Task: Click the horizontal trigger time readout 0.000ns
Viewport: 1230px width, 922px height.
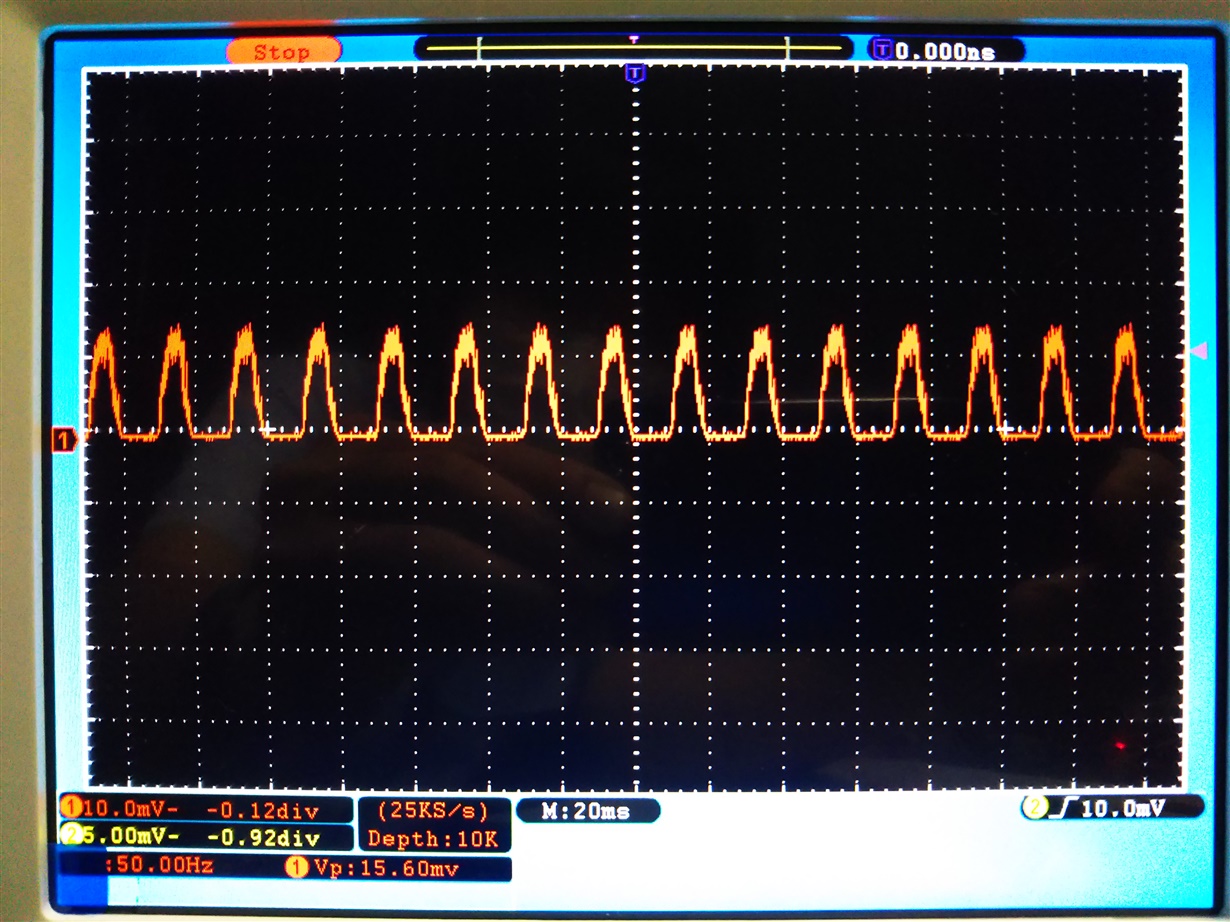Action: tap(945, 51)
